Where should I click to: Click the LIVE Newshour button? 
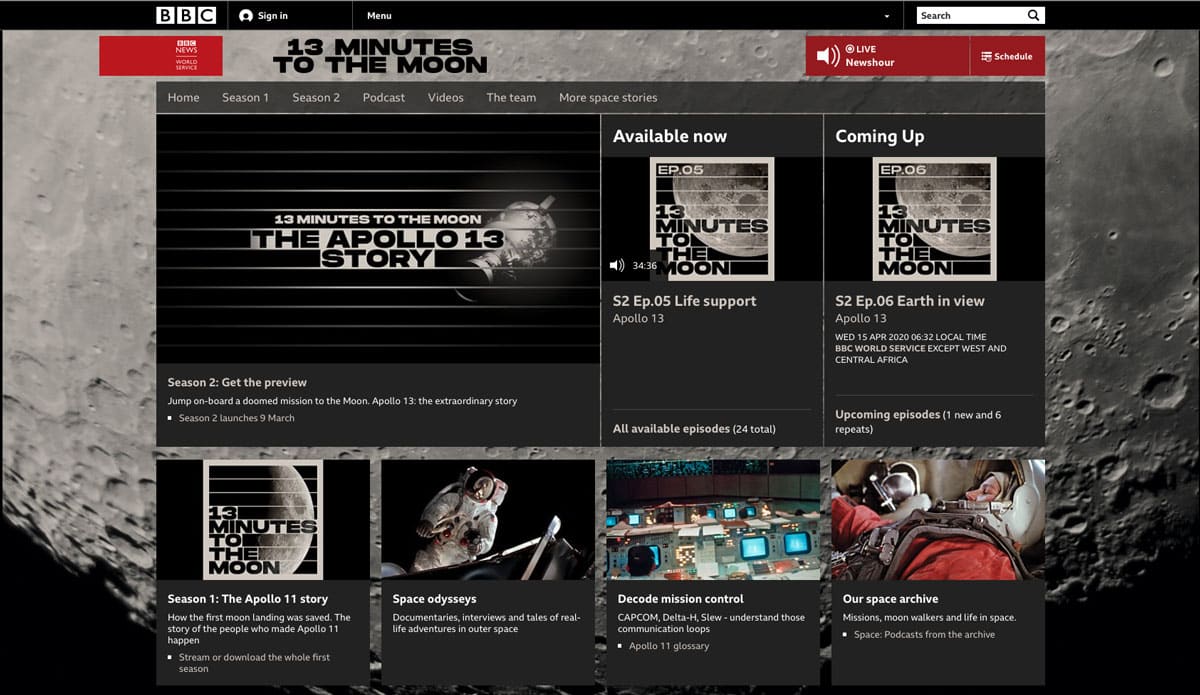click(888, 56)
